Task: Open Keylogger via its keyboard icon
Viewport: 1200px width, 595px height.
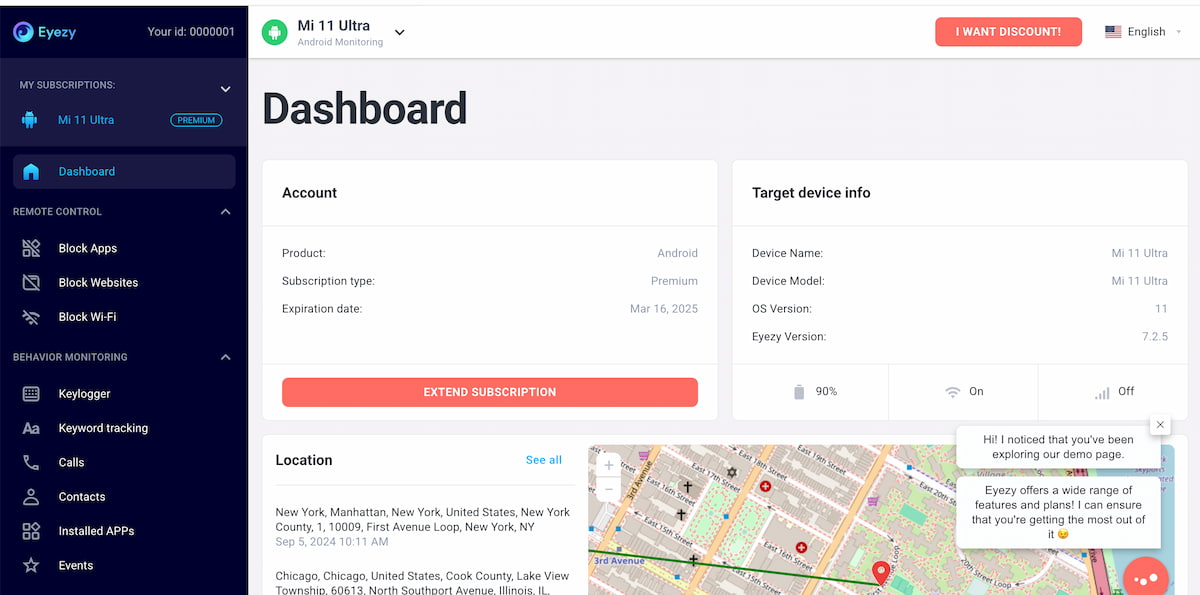Action: click(31, 394)
